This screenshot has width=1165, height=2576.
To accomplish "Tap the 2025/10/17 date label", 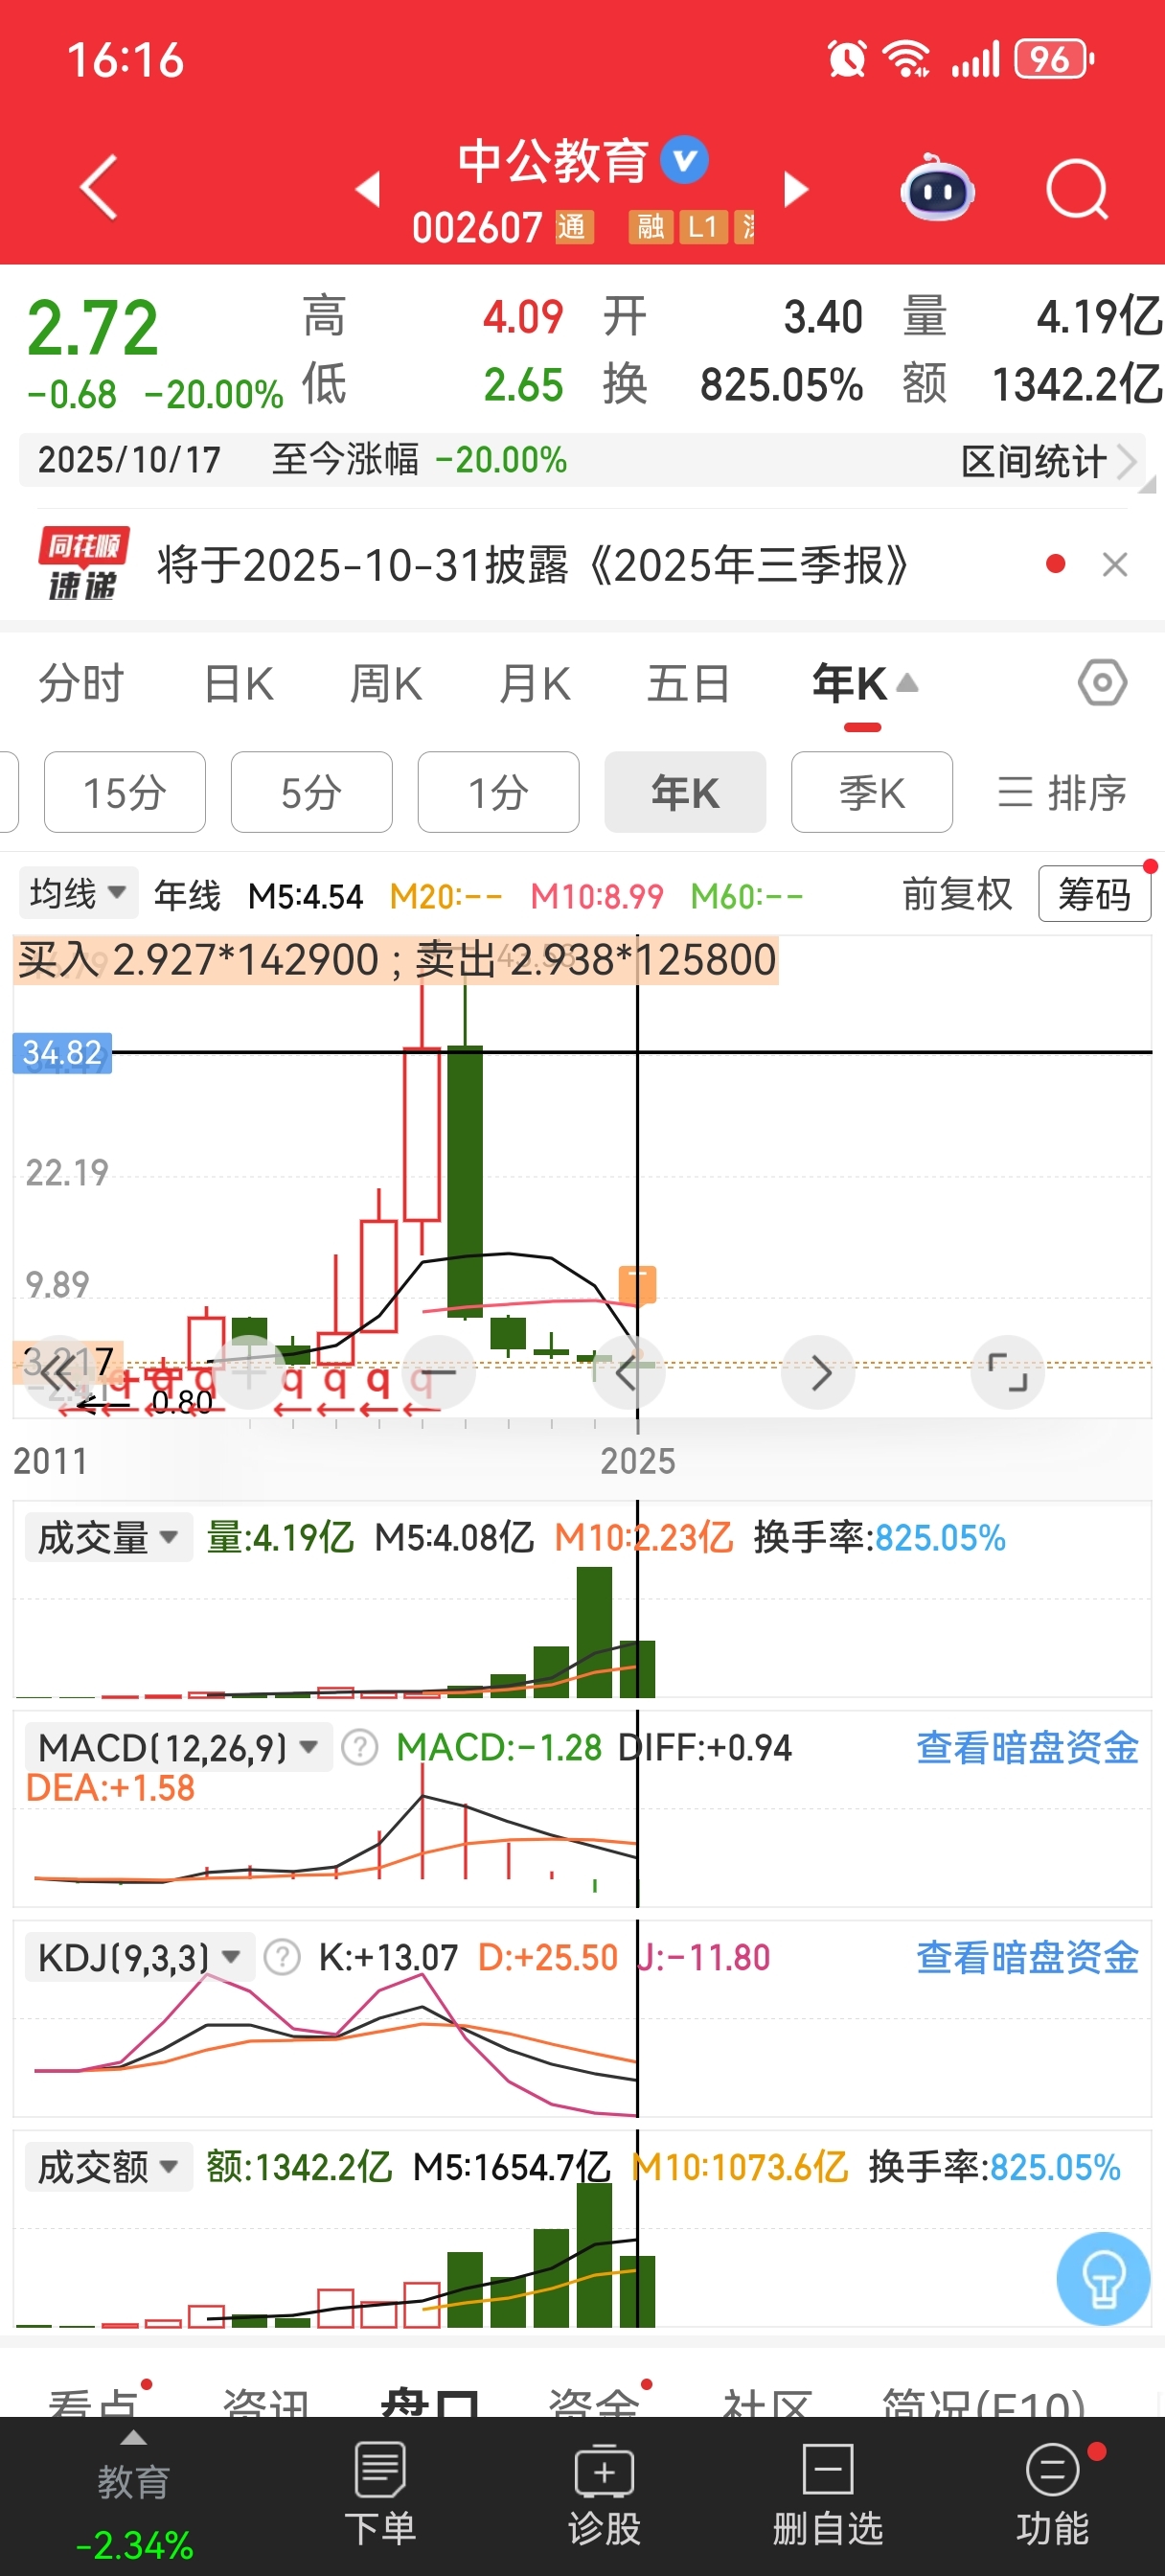I will 129,460.
